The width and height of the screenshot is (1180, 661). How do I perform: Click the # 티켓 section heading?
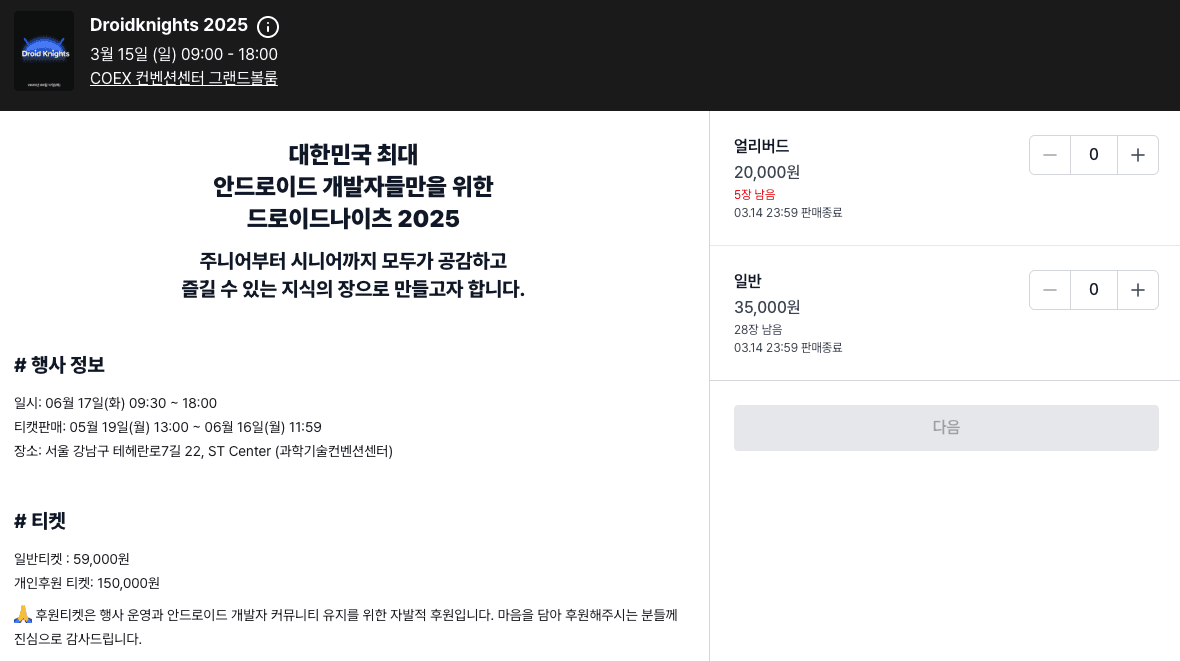pyautogui.click(x=38, y=521)
